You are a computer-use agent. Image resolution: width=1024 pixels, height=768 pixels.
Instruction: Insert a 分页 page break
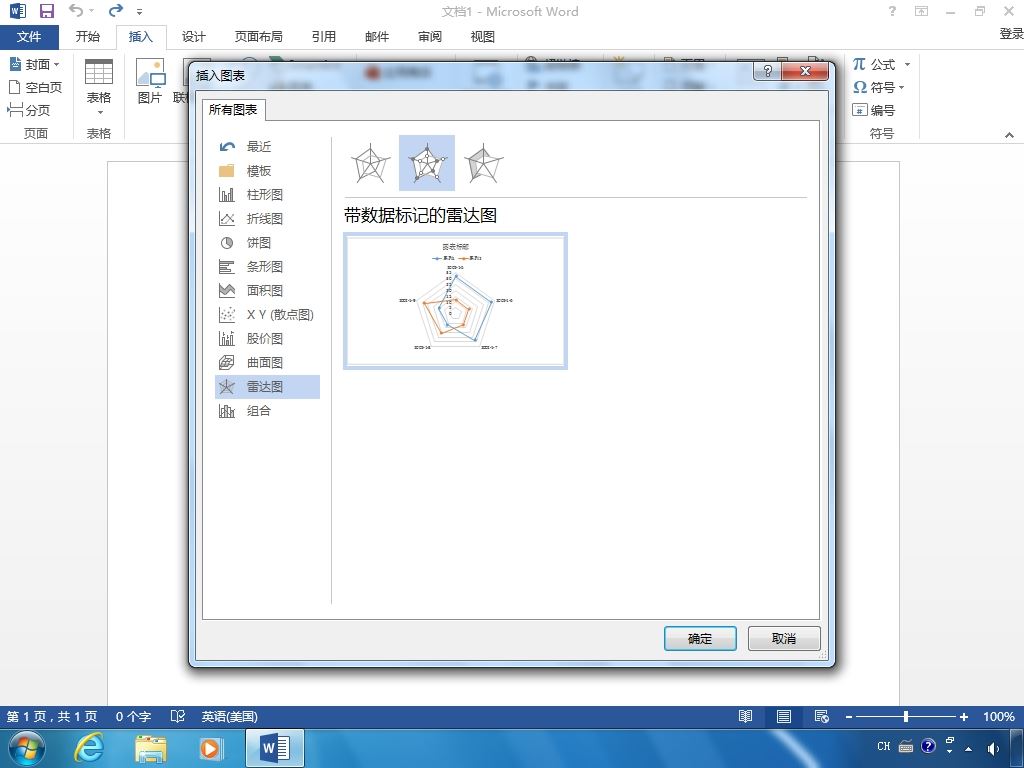pyautogui.click(x=29, y=110)
